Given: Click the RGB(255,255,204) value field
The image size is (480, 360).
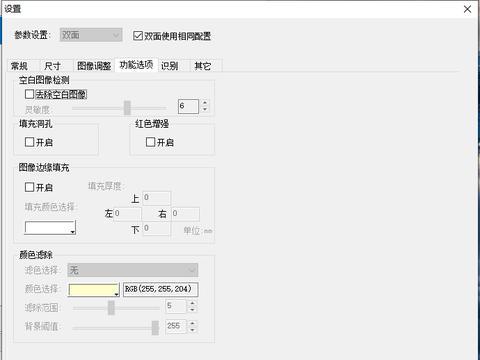Looking at the screenshot, I should point(161,289).
